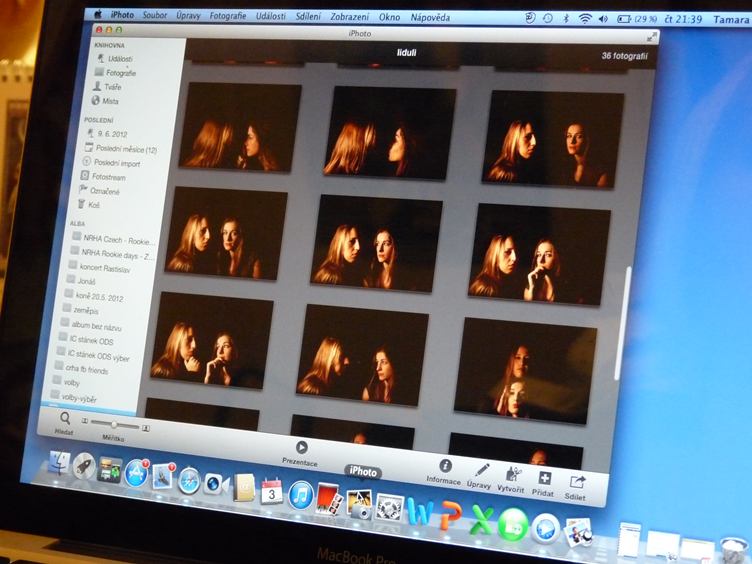
Task: Open the Sdílení menu
Action: (x=308, y=17)
